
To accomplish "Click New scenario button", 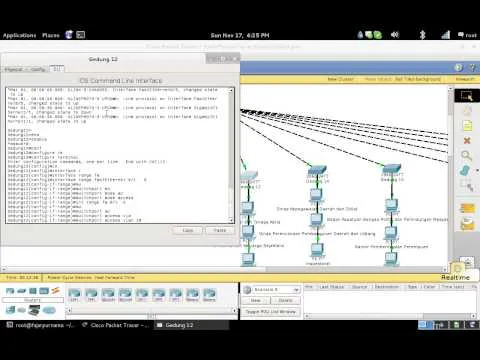I will [x=255, y=300].
